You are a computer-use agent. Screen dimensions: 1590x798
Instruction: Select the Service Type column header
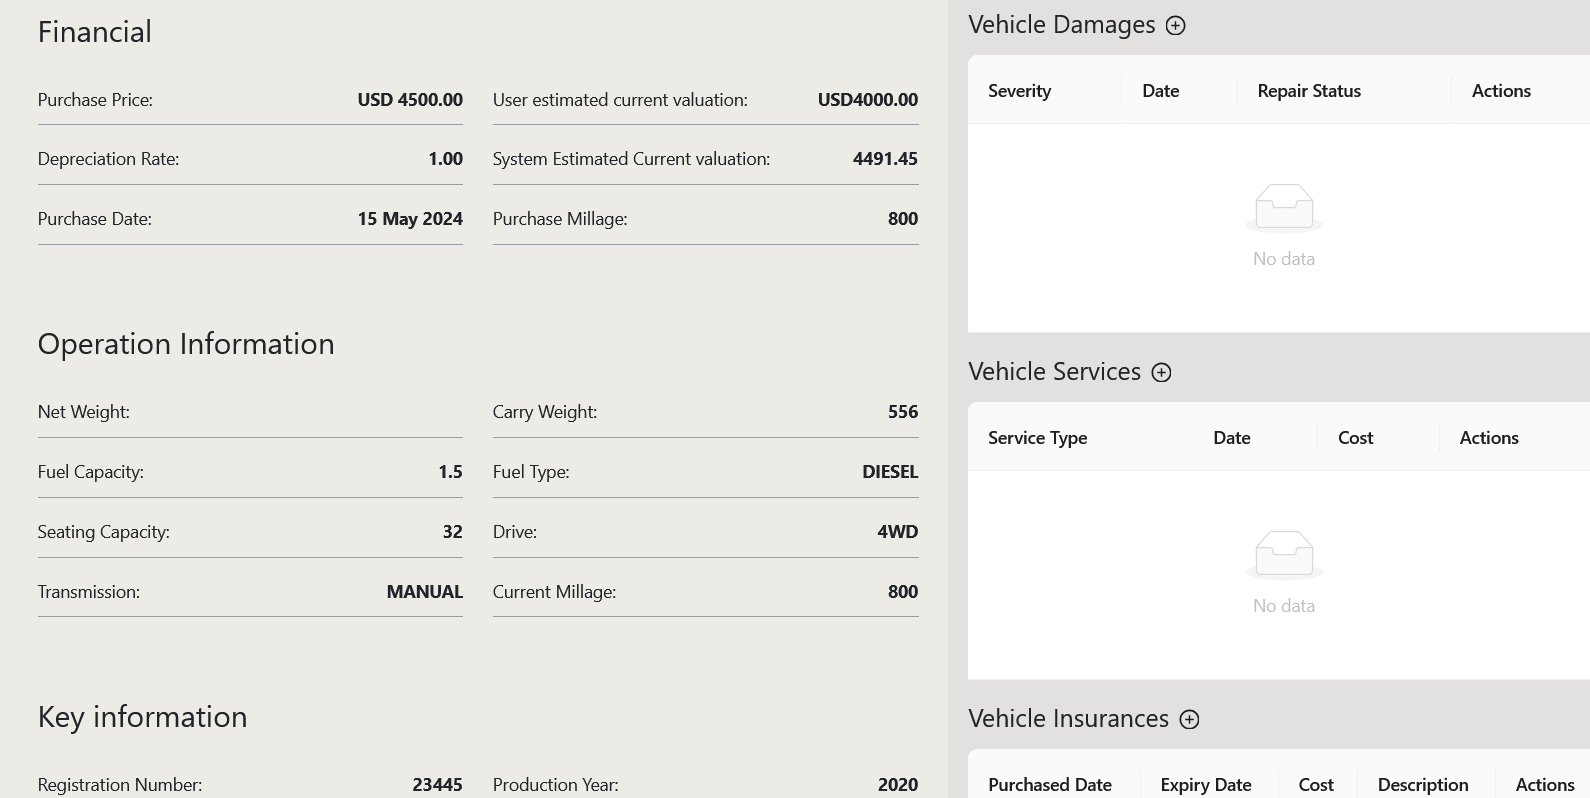point(1037,438)
